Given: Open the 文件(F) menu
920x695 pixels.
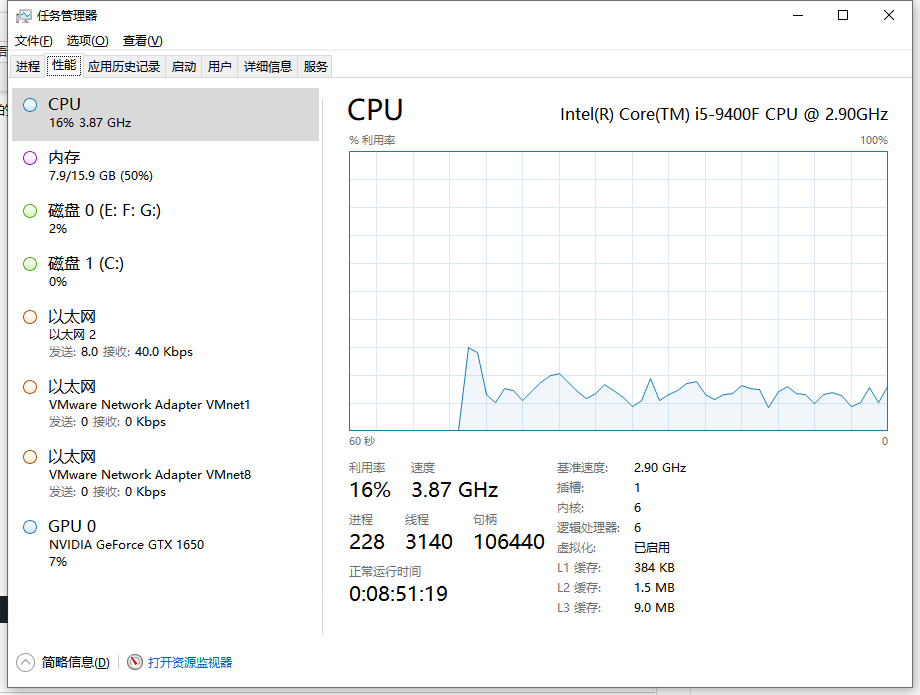Looking at the screenshot, I should coord(34,41).
